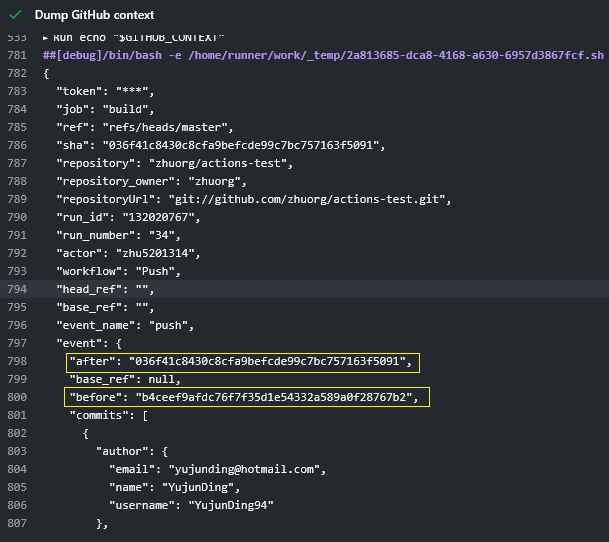Click the "author": { line
The image size is (609, 542).
pos(132,451)
